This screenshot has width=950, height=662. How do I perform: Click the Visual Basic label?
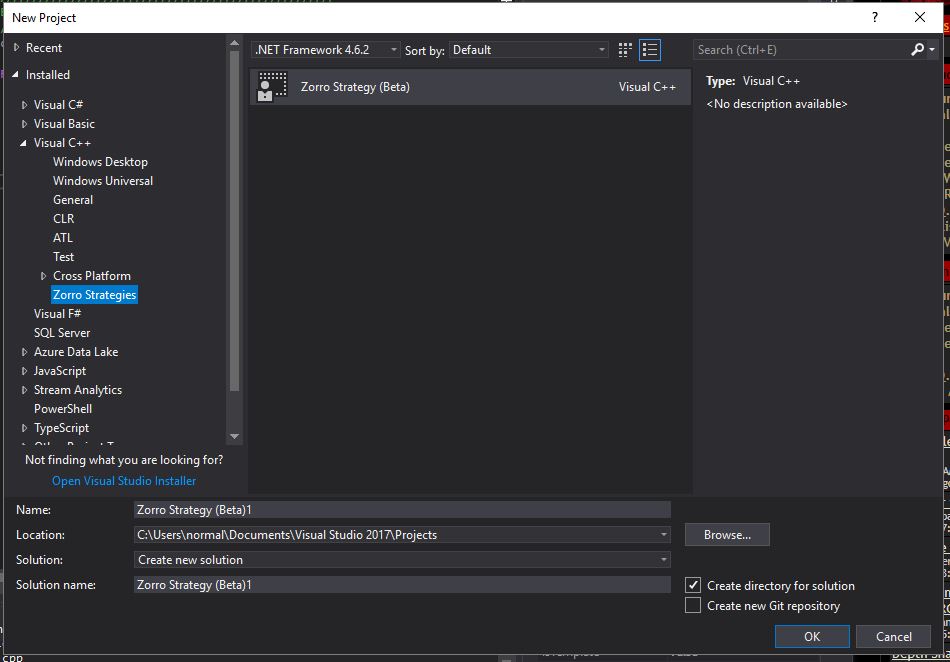tap(64, 124)
